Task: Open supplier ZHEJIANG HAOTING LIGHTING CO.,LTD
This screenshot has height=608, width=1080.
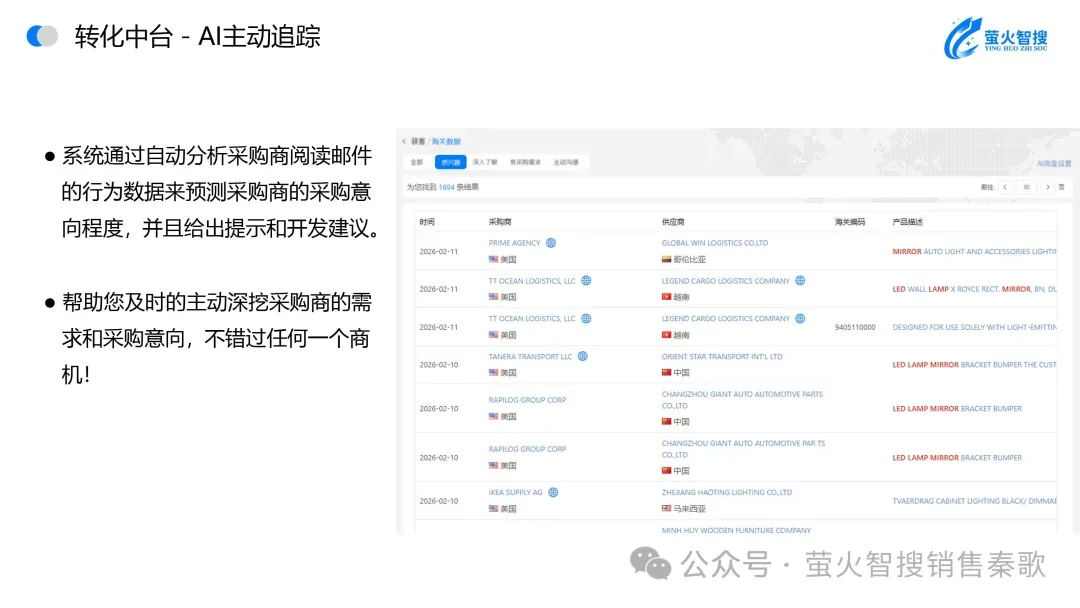Action: pos(727,492)
